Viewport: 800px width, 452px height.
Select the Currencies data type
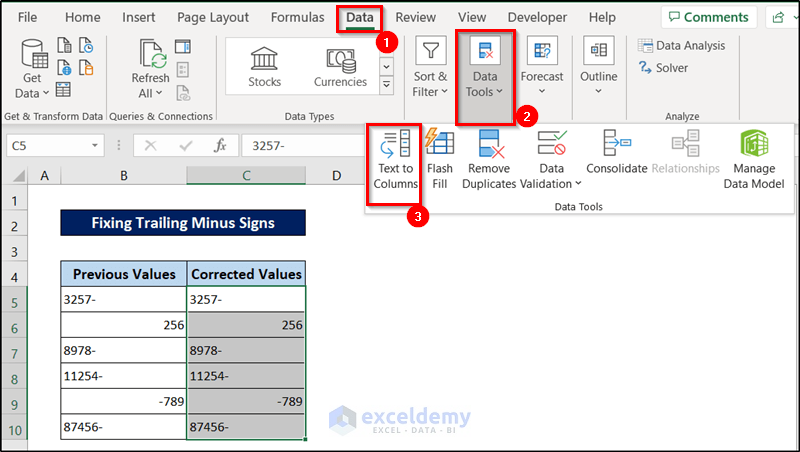click(x=340, y=67)
